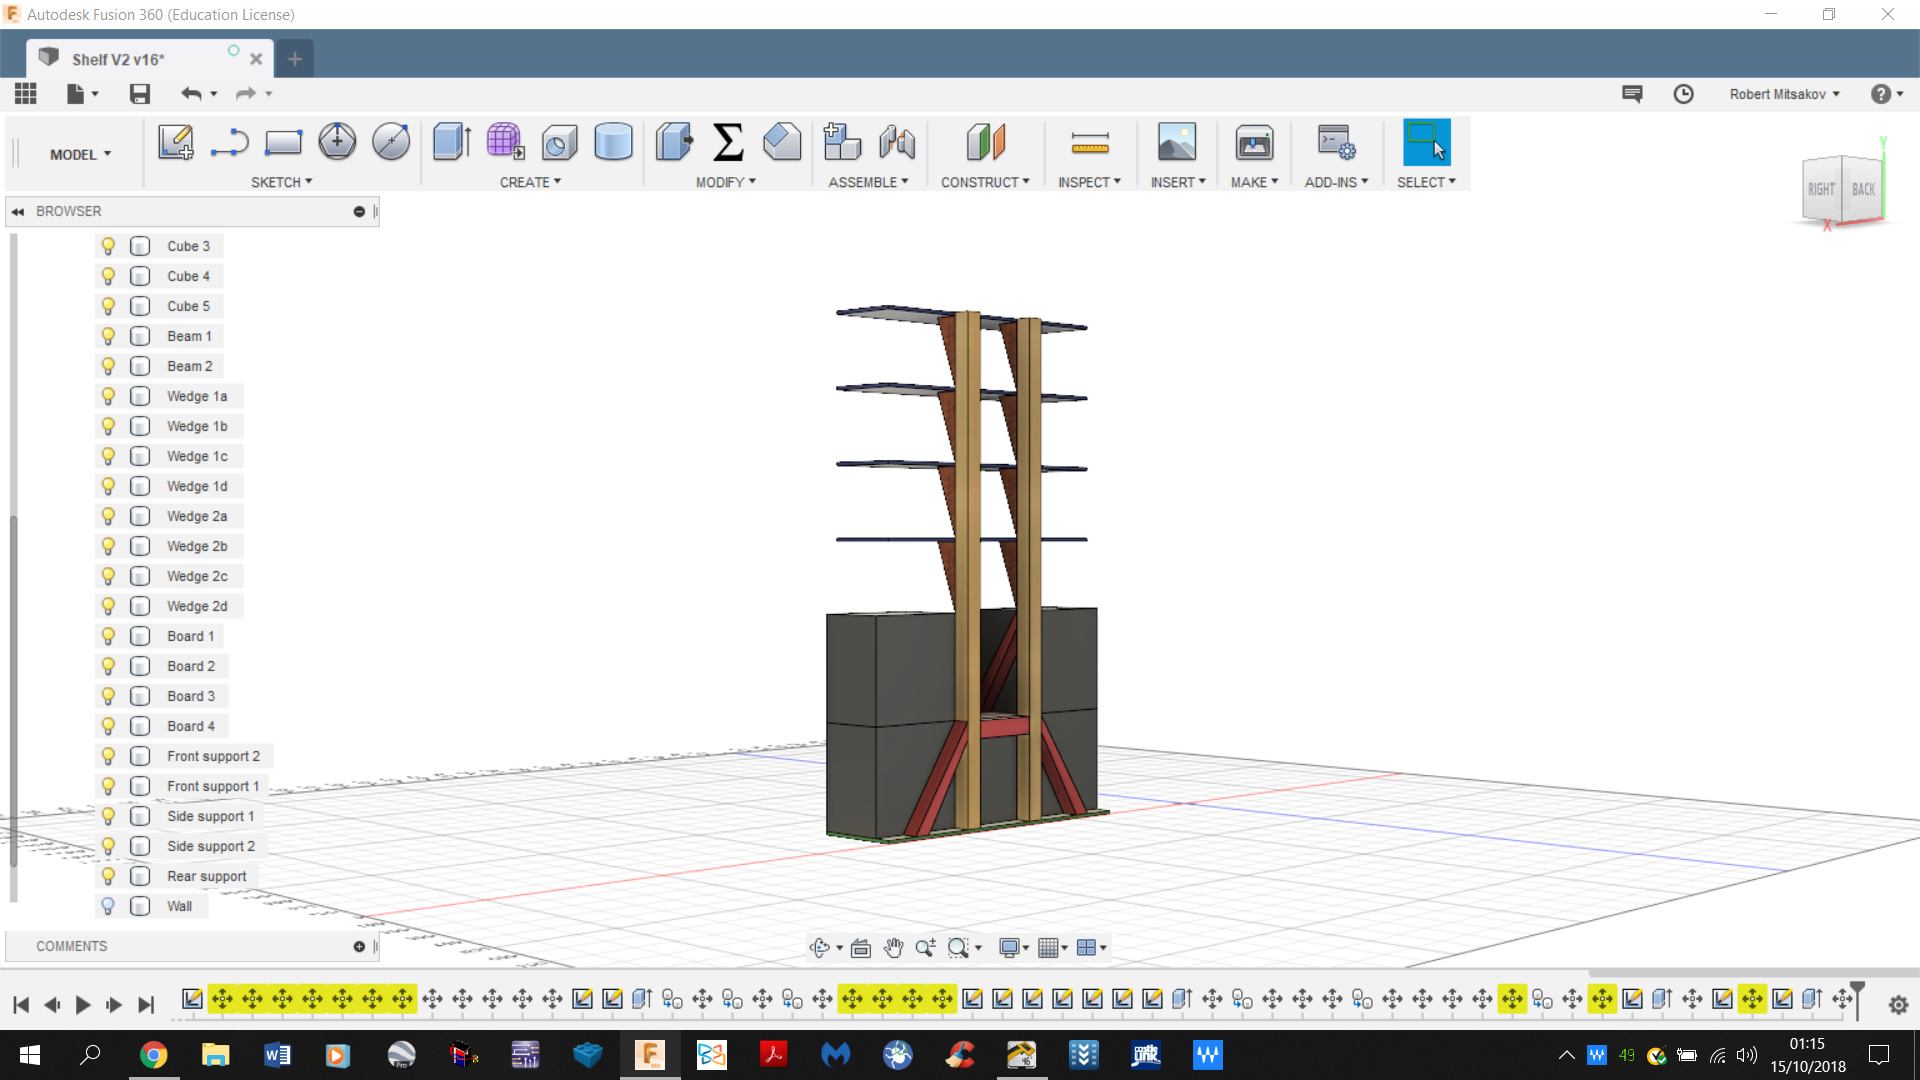Open the SKETCH menu
The height and width of the screenshot is (1080, 1920).
281,182
